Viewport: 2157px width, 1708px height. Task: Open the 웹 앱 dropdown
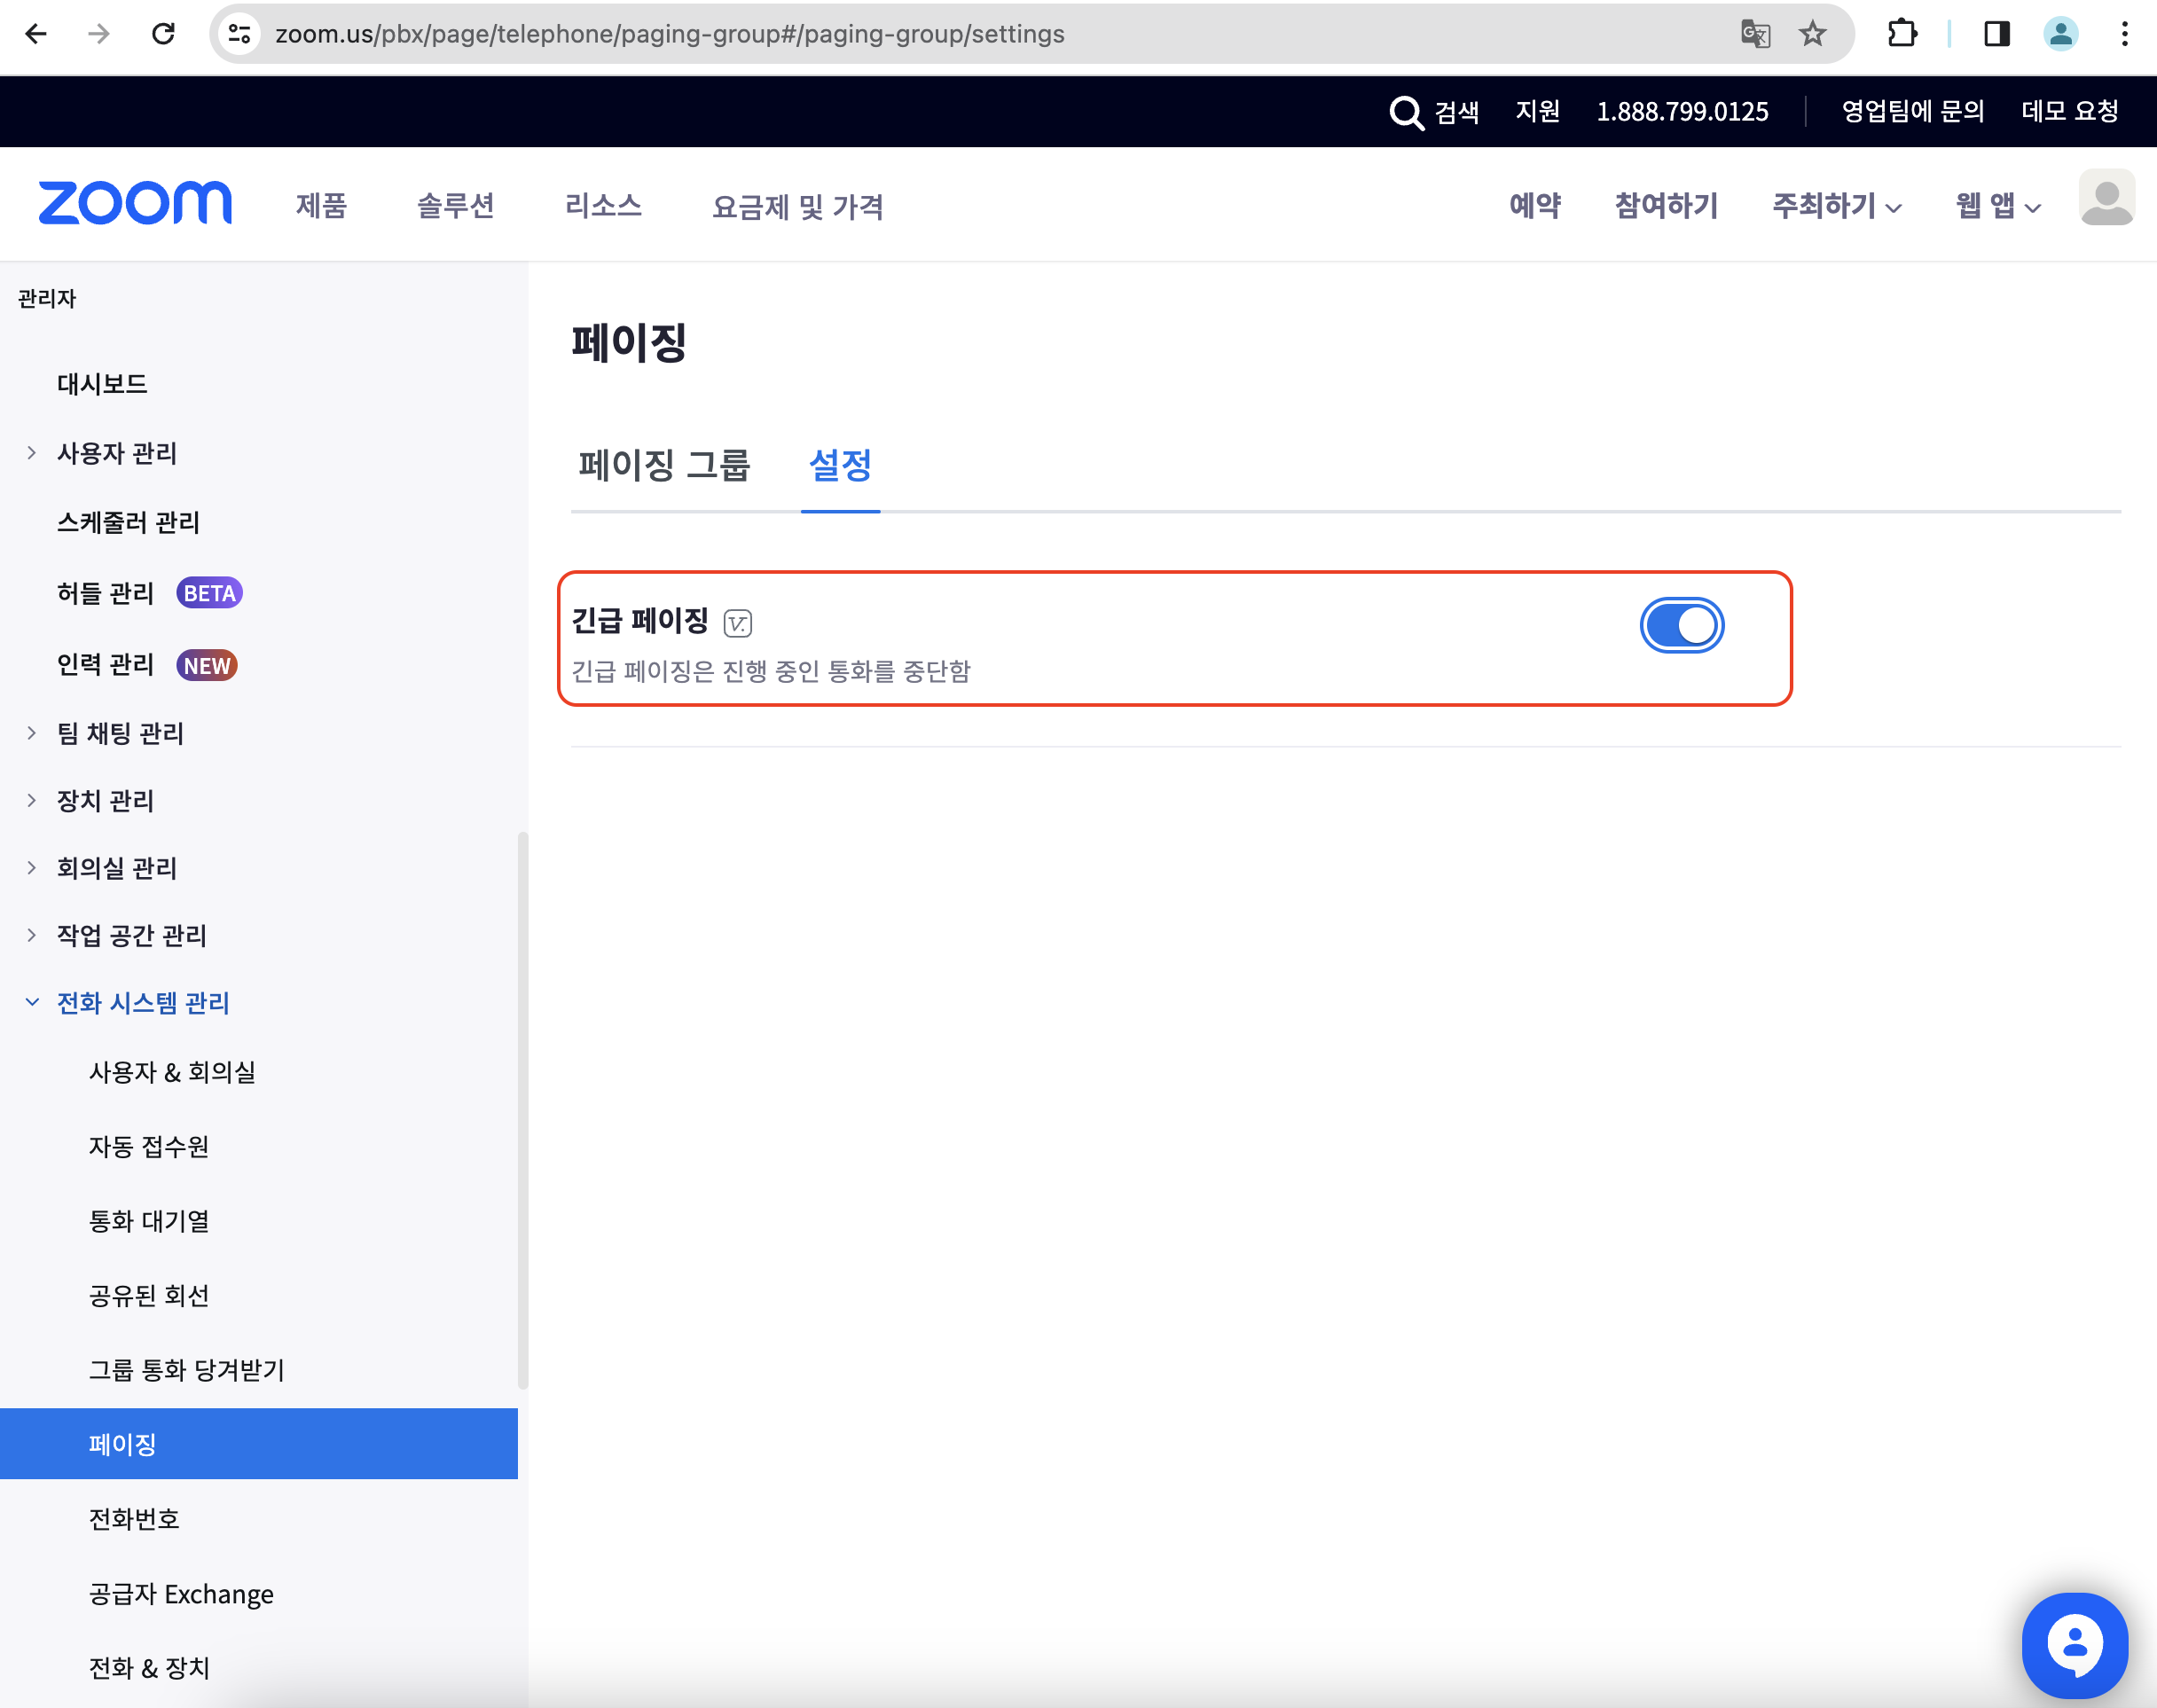click(x=1997, y=206)
